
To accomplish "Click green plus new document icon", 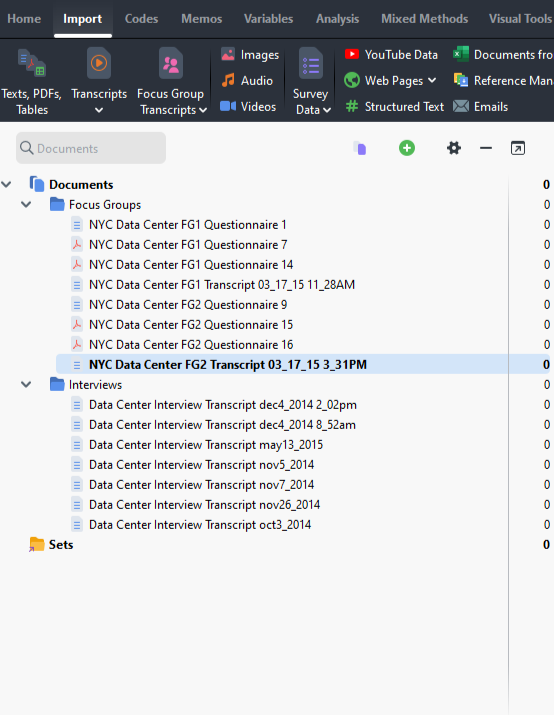I will pyautogui.click(x=407, y=148).
